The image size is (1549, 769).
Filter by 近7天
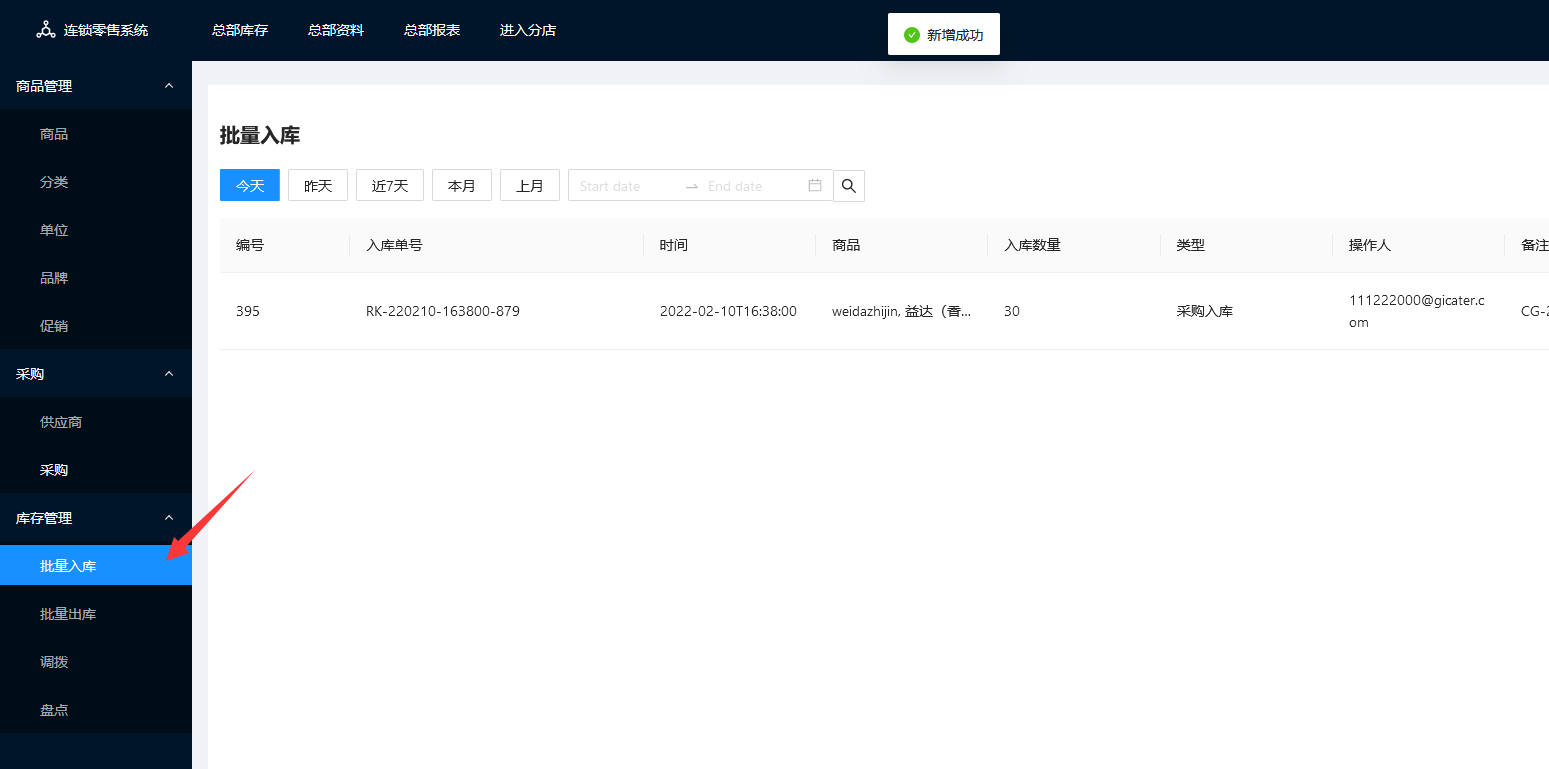coord(390,186)
